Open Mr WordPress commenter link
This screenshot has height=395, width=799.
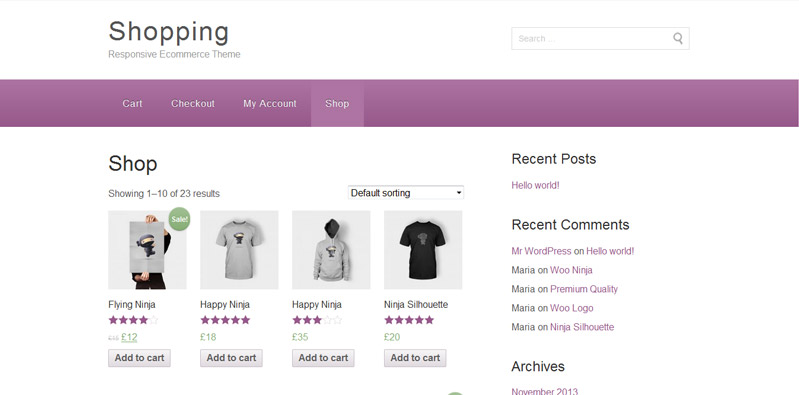pos(541,251)
